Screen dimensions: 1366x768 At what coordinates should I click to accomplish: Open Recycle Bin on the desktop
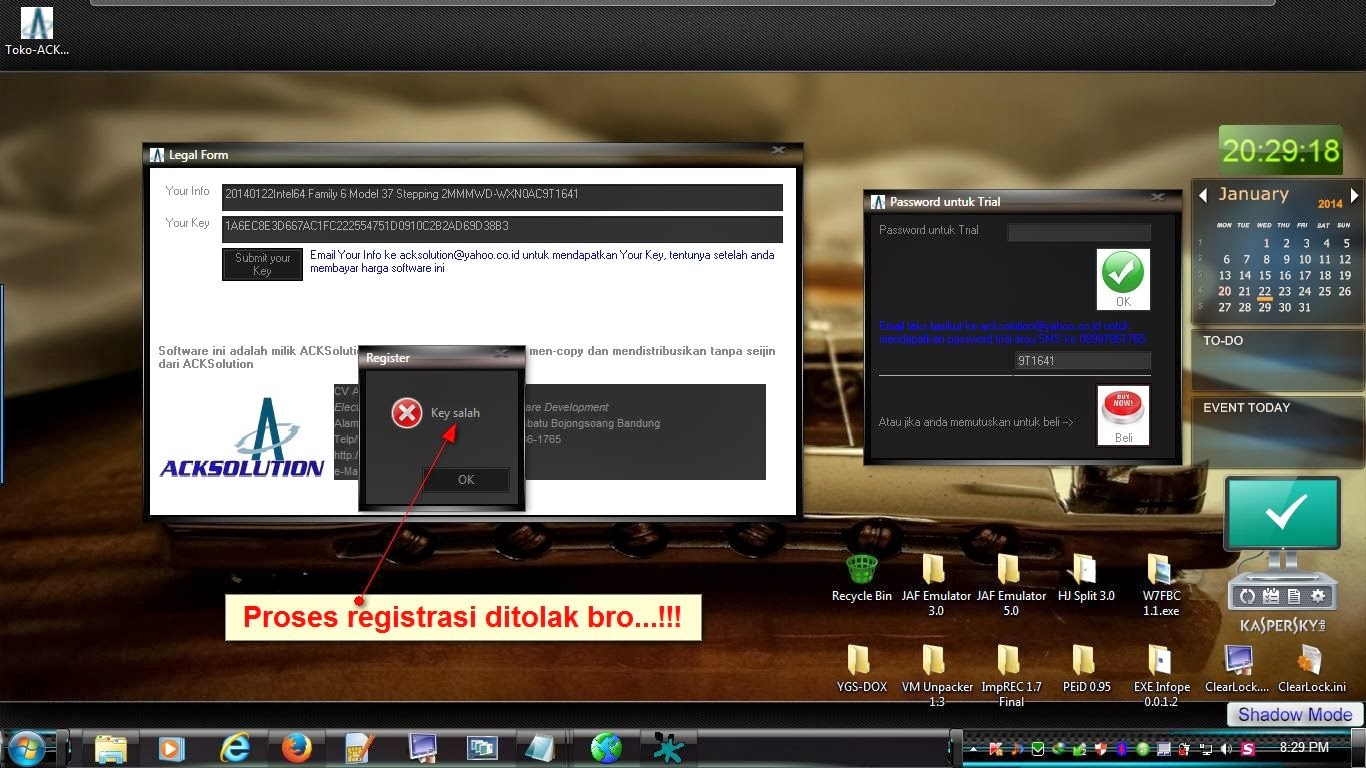861,570
